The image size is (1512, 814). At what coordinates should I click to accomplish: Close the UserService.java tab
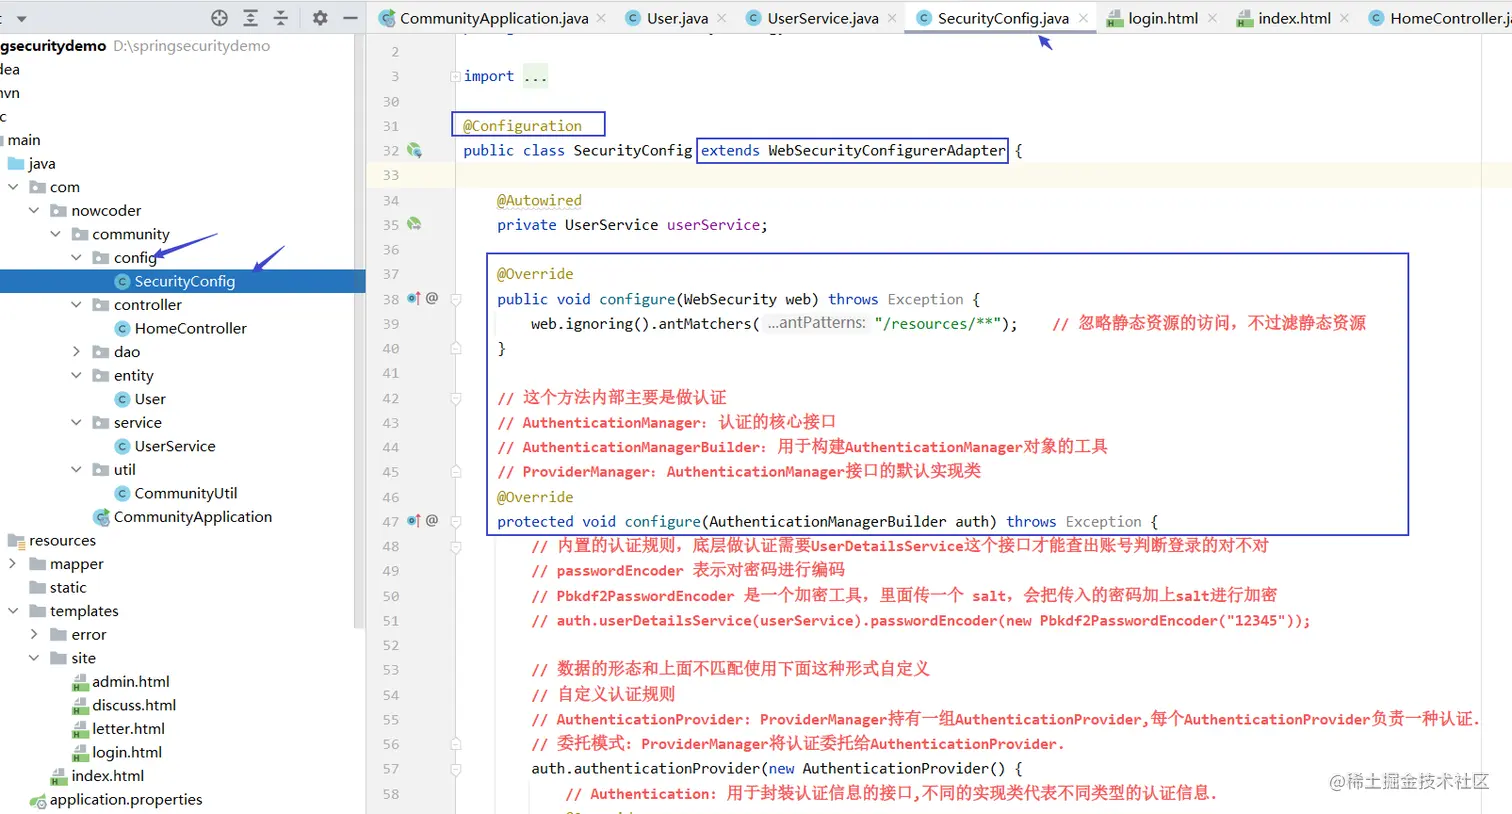coord(892,18)
